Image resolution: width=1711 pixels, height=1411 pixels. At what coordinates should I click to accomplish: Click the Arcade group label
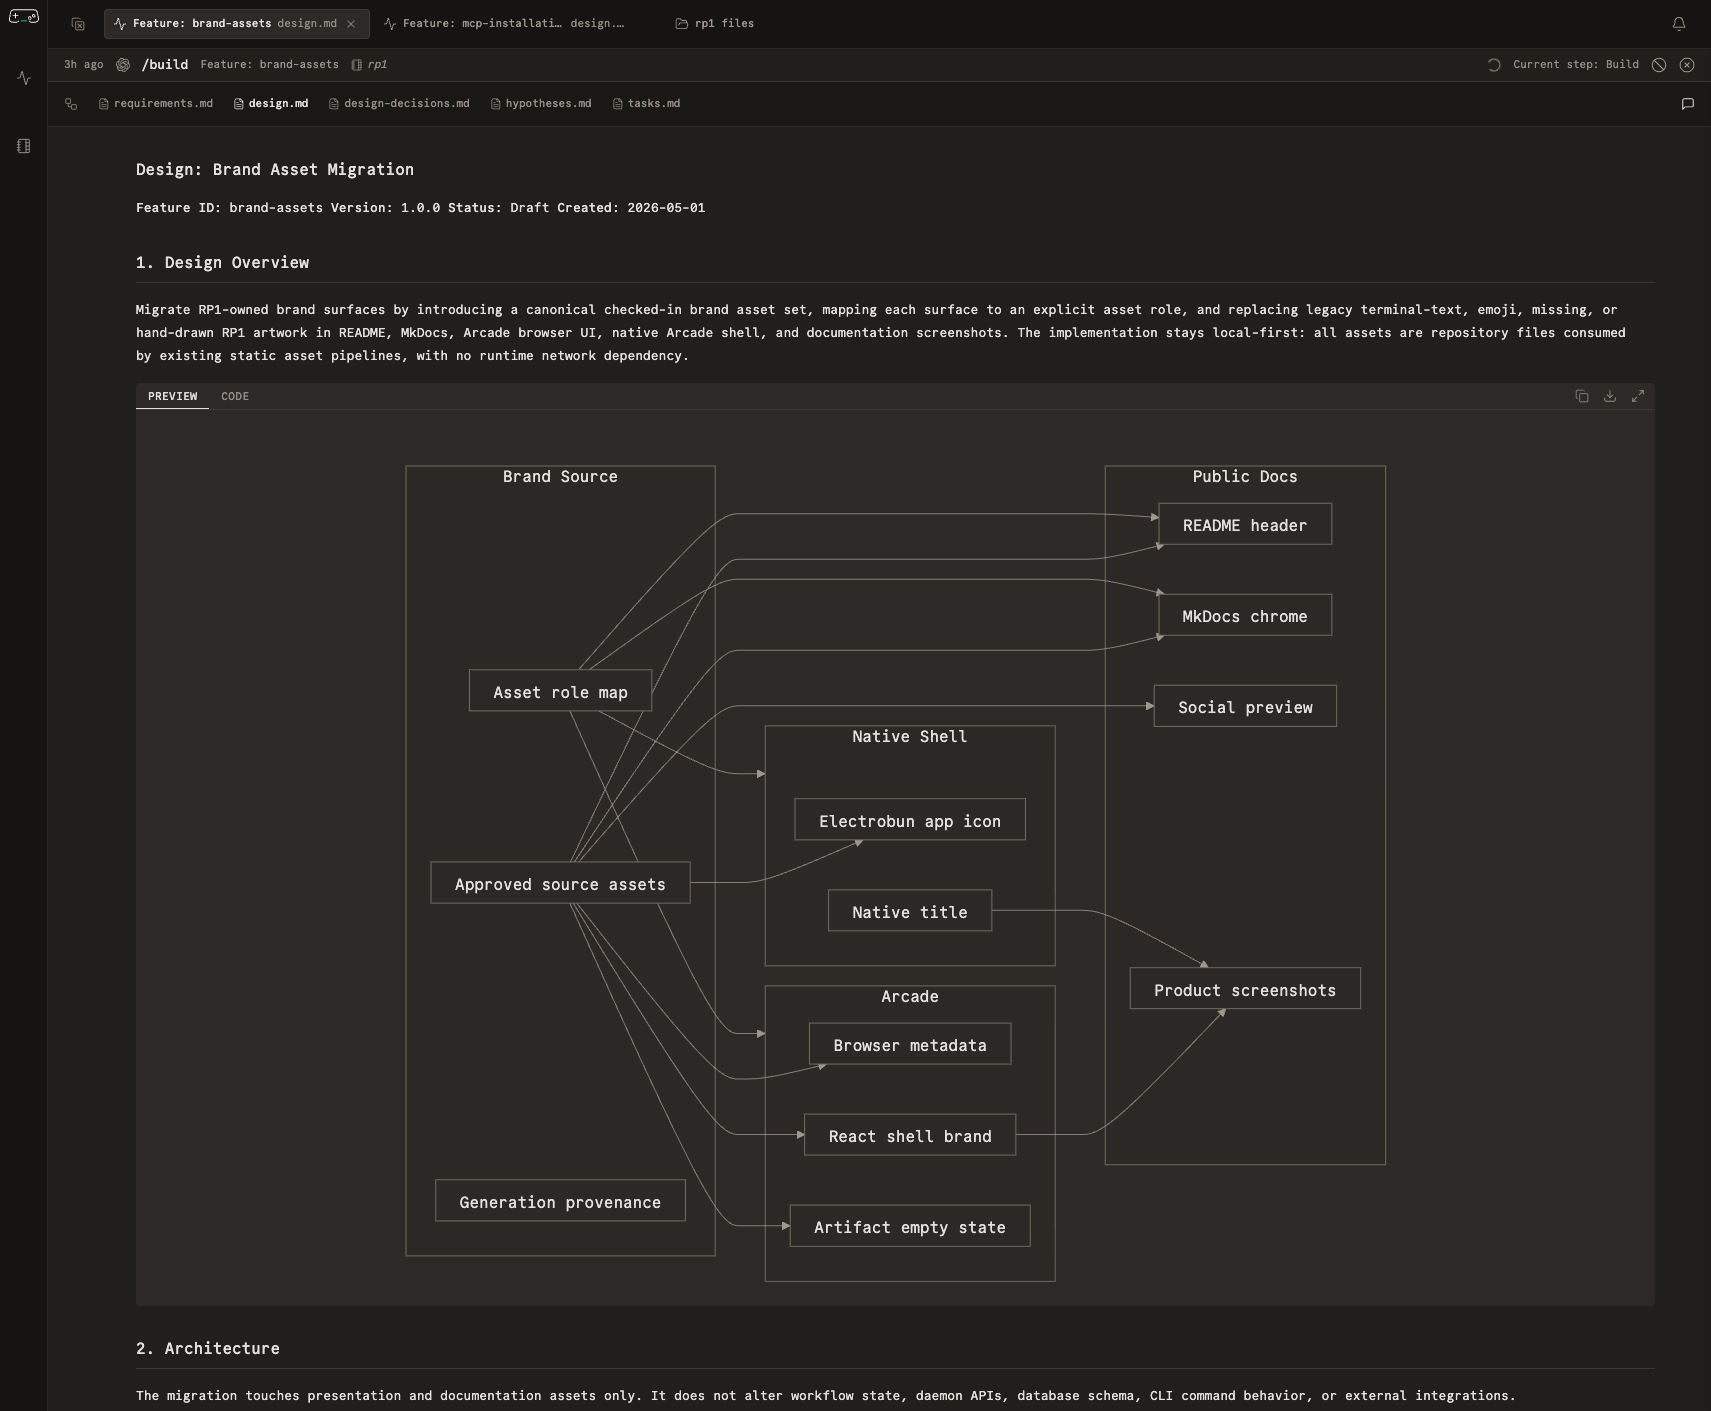pyautogui.click(x=910, y=997)
